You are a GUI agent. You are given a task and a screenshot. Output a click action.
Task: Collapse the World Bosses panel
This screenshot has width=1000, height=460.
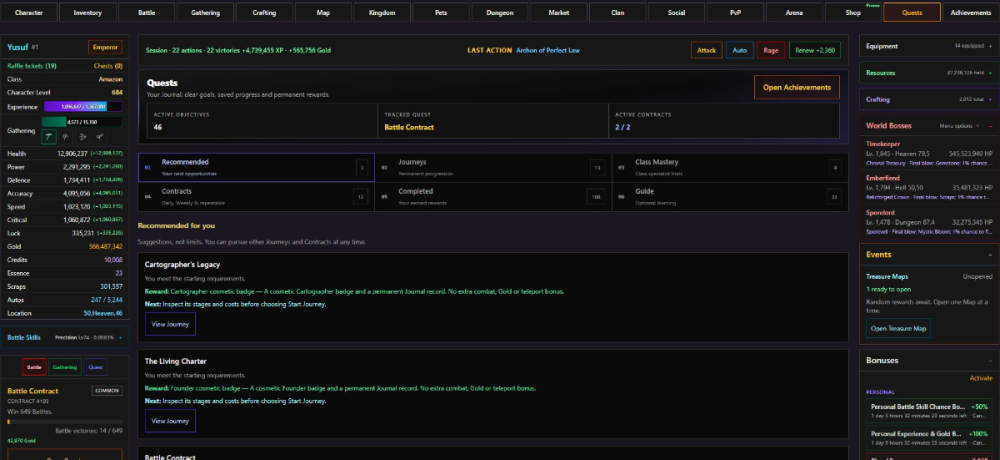(x=990, y=126)
